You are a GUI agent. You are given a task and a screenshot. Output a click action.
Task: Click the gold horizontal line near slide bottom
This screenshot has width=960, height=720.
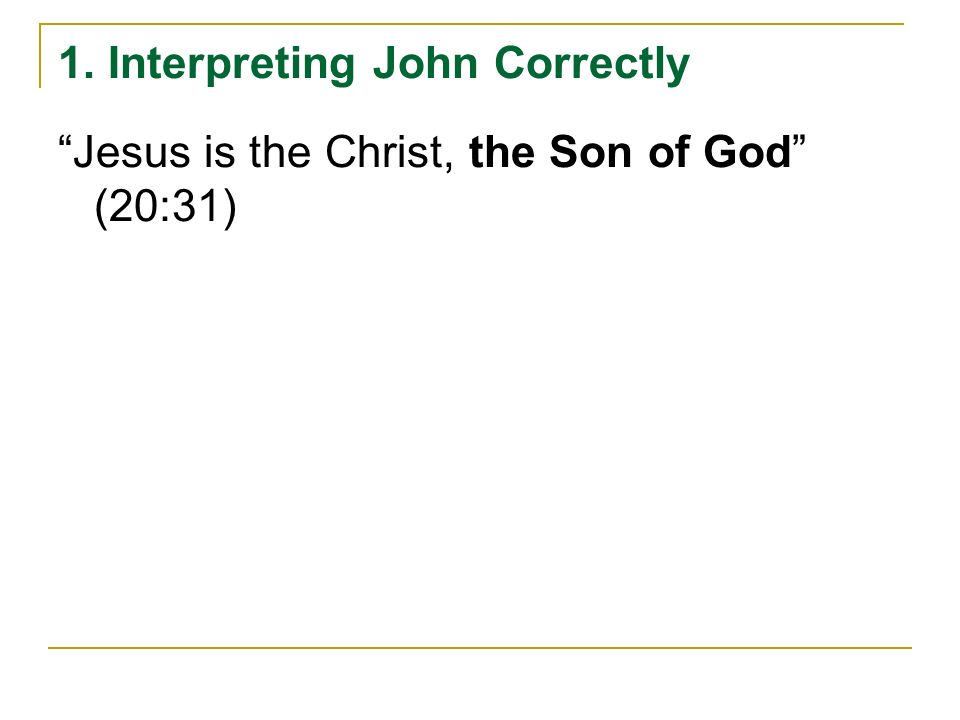click(x=480, y=647)
